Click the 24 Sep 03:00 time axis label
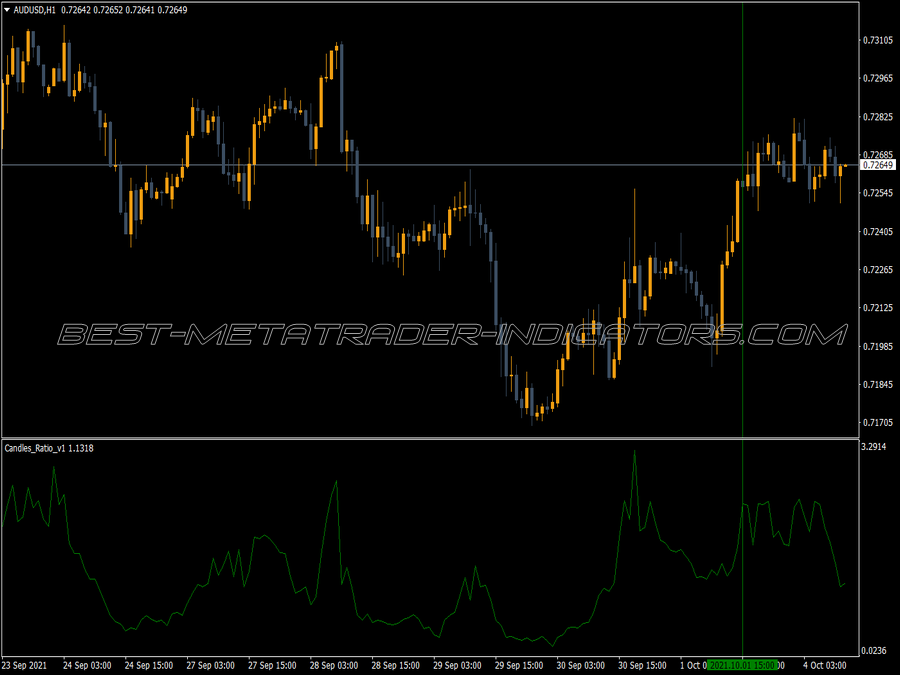 [x=87, y=665]
